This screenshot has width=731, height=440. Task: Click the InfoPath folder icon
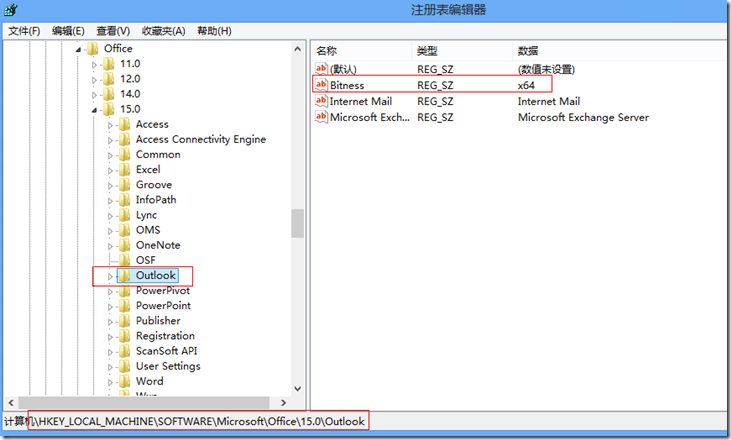tap(124, 199)
